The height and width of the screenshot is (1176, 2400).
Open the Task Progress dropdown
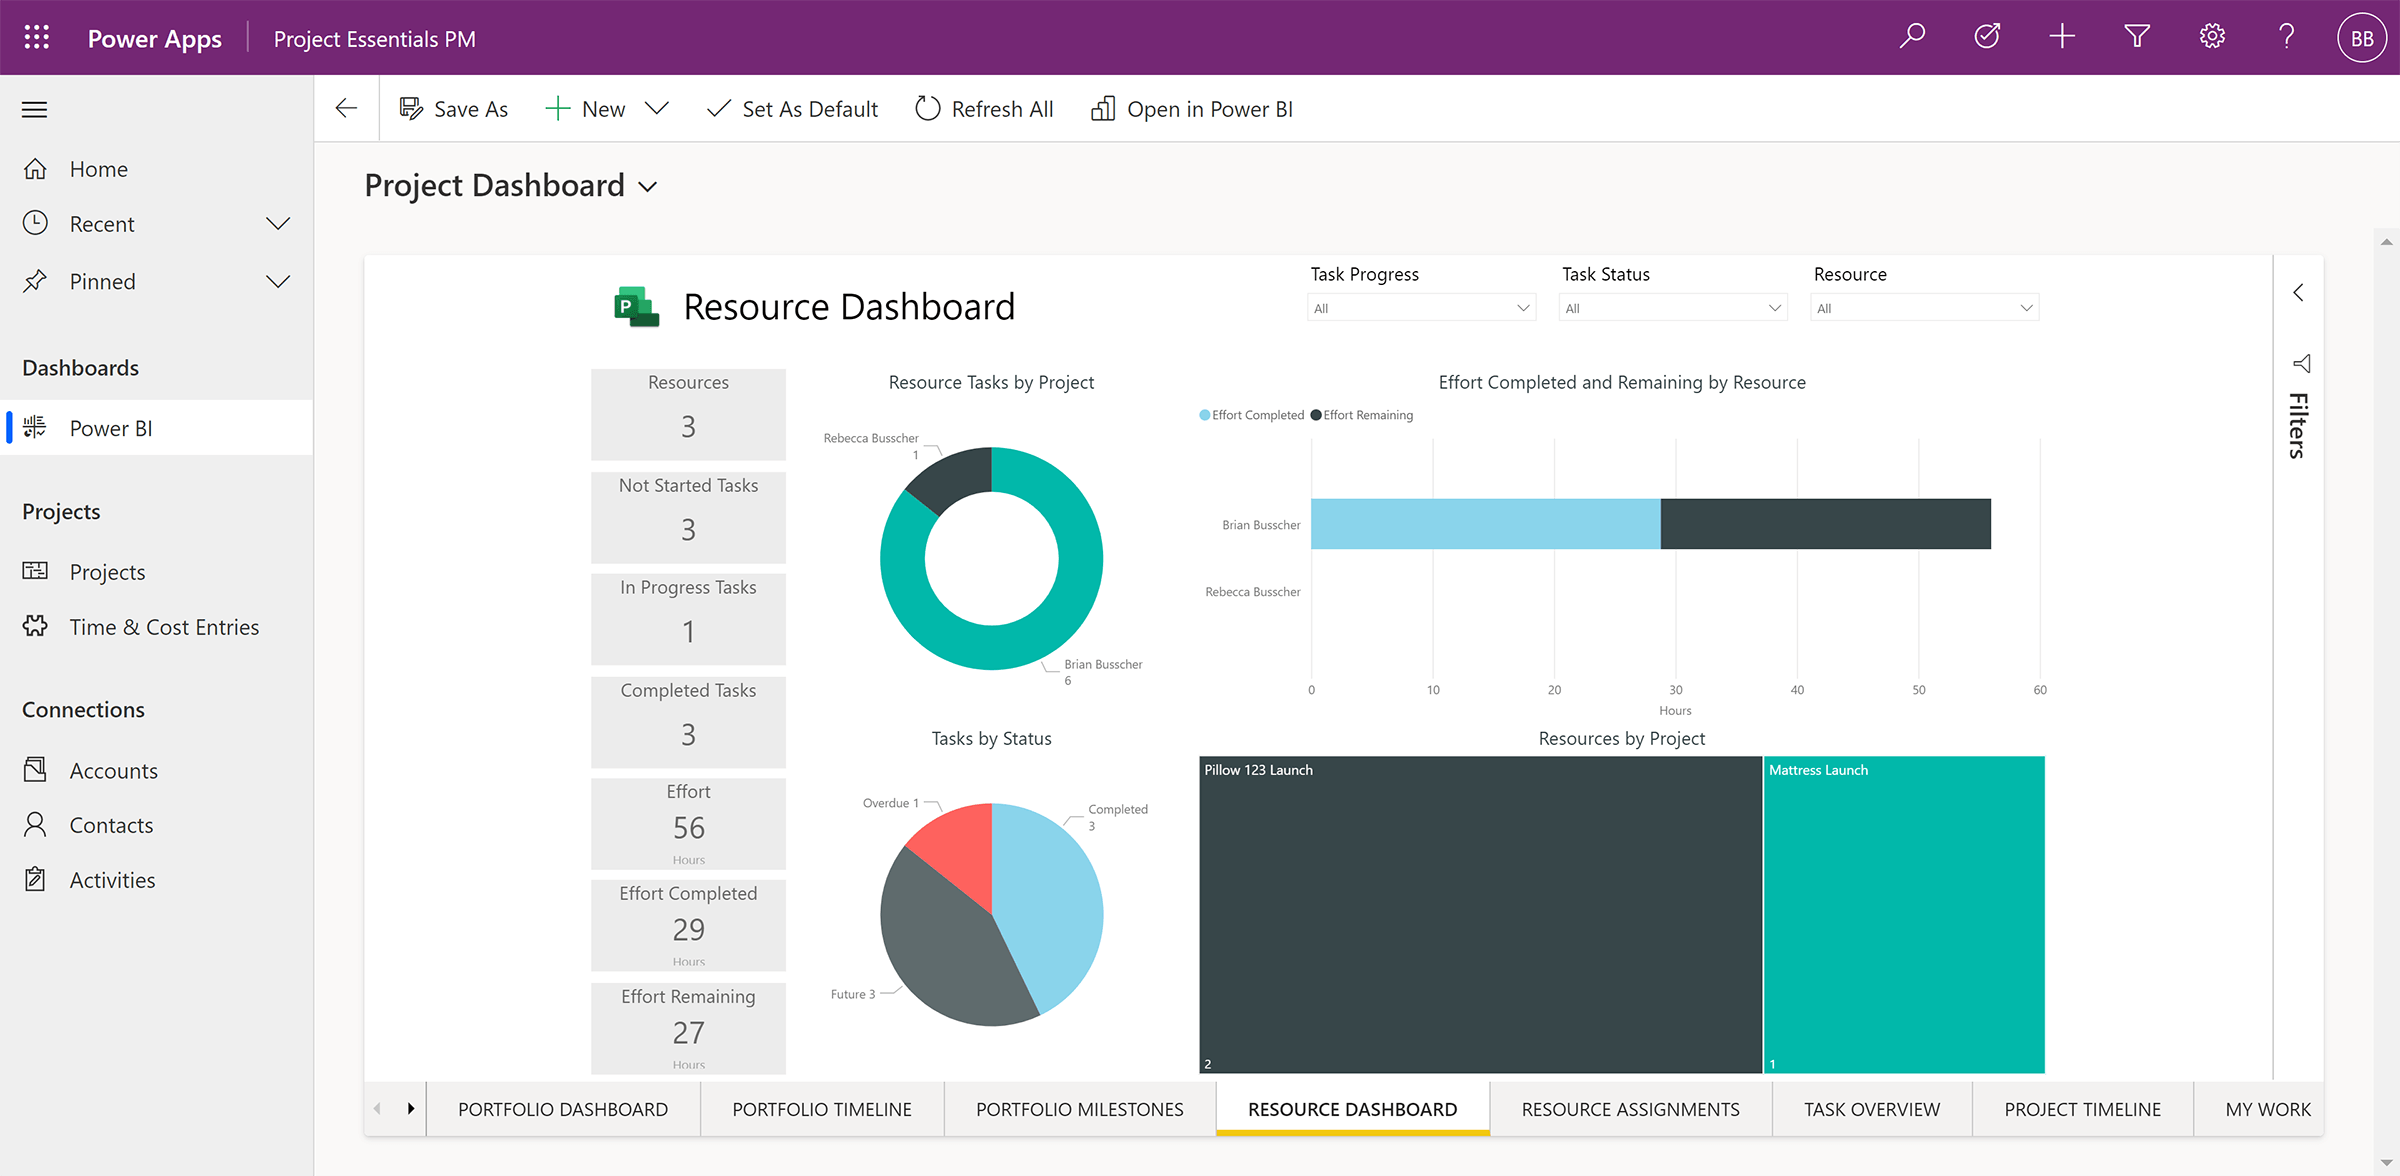click(1421, 308)
